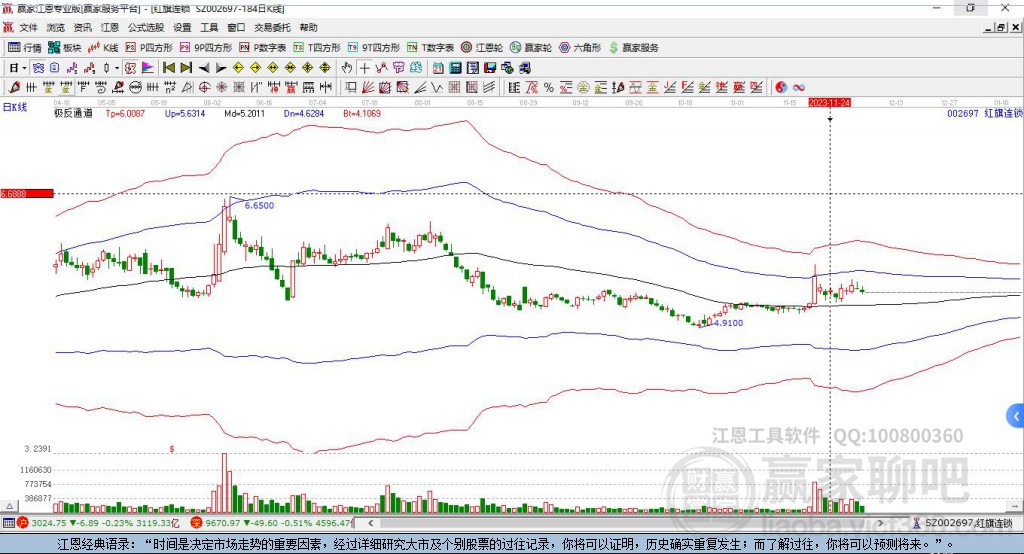1024x554 pixels.
Task: Click the status bar grid icon
Action: (8, 523)
